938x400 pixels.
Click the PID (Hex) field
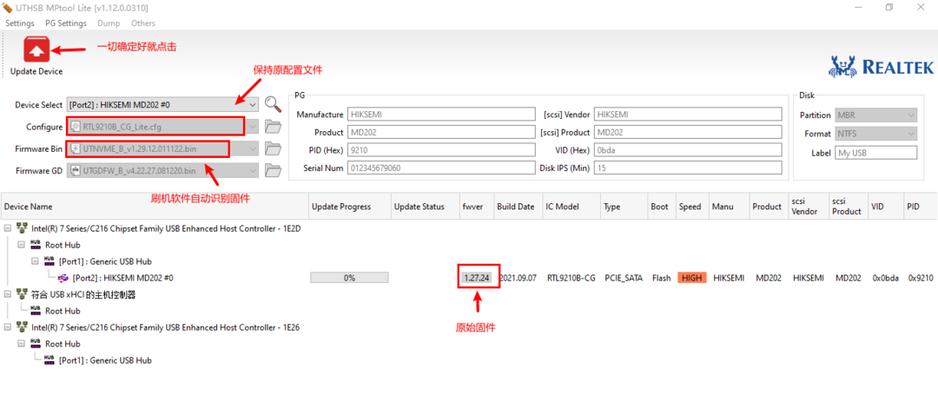[x=441, y=150]
